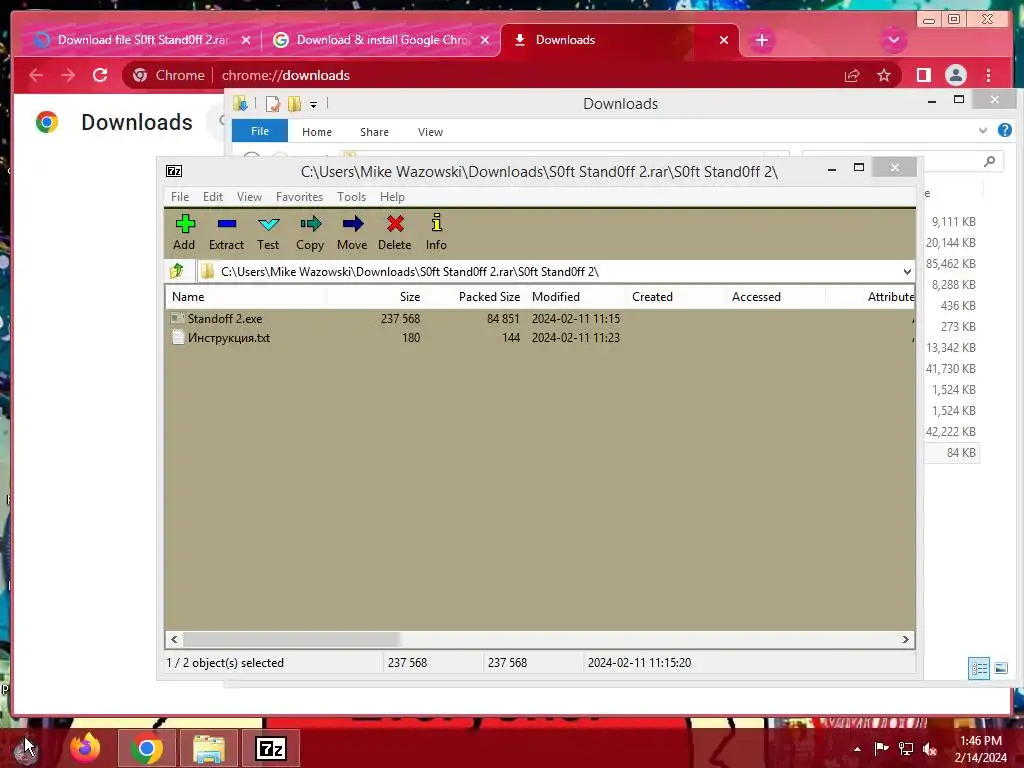Open the Chrome profile avatar
The image size is (1024, 768).
(x=955, y=75)
